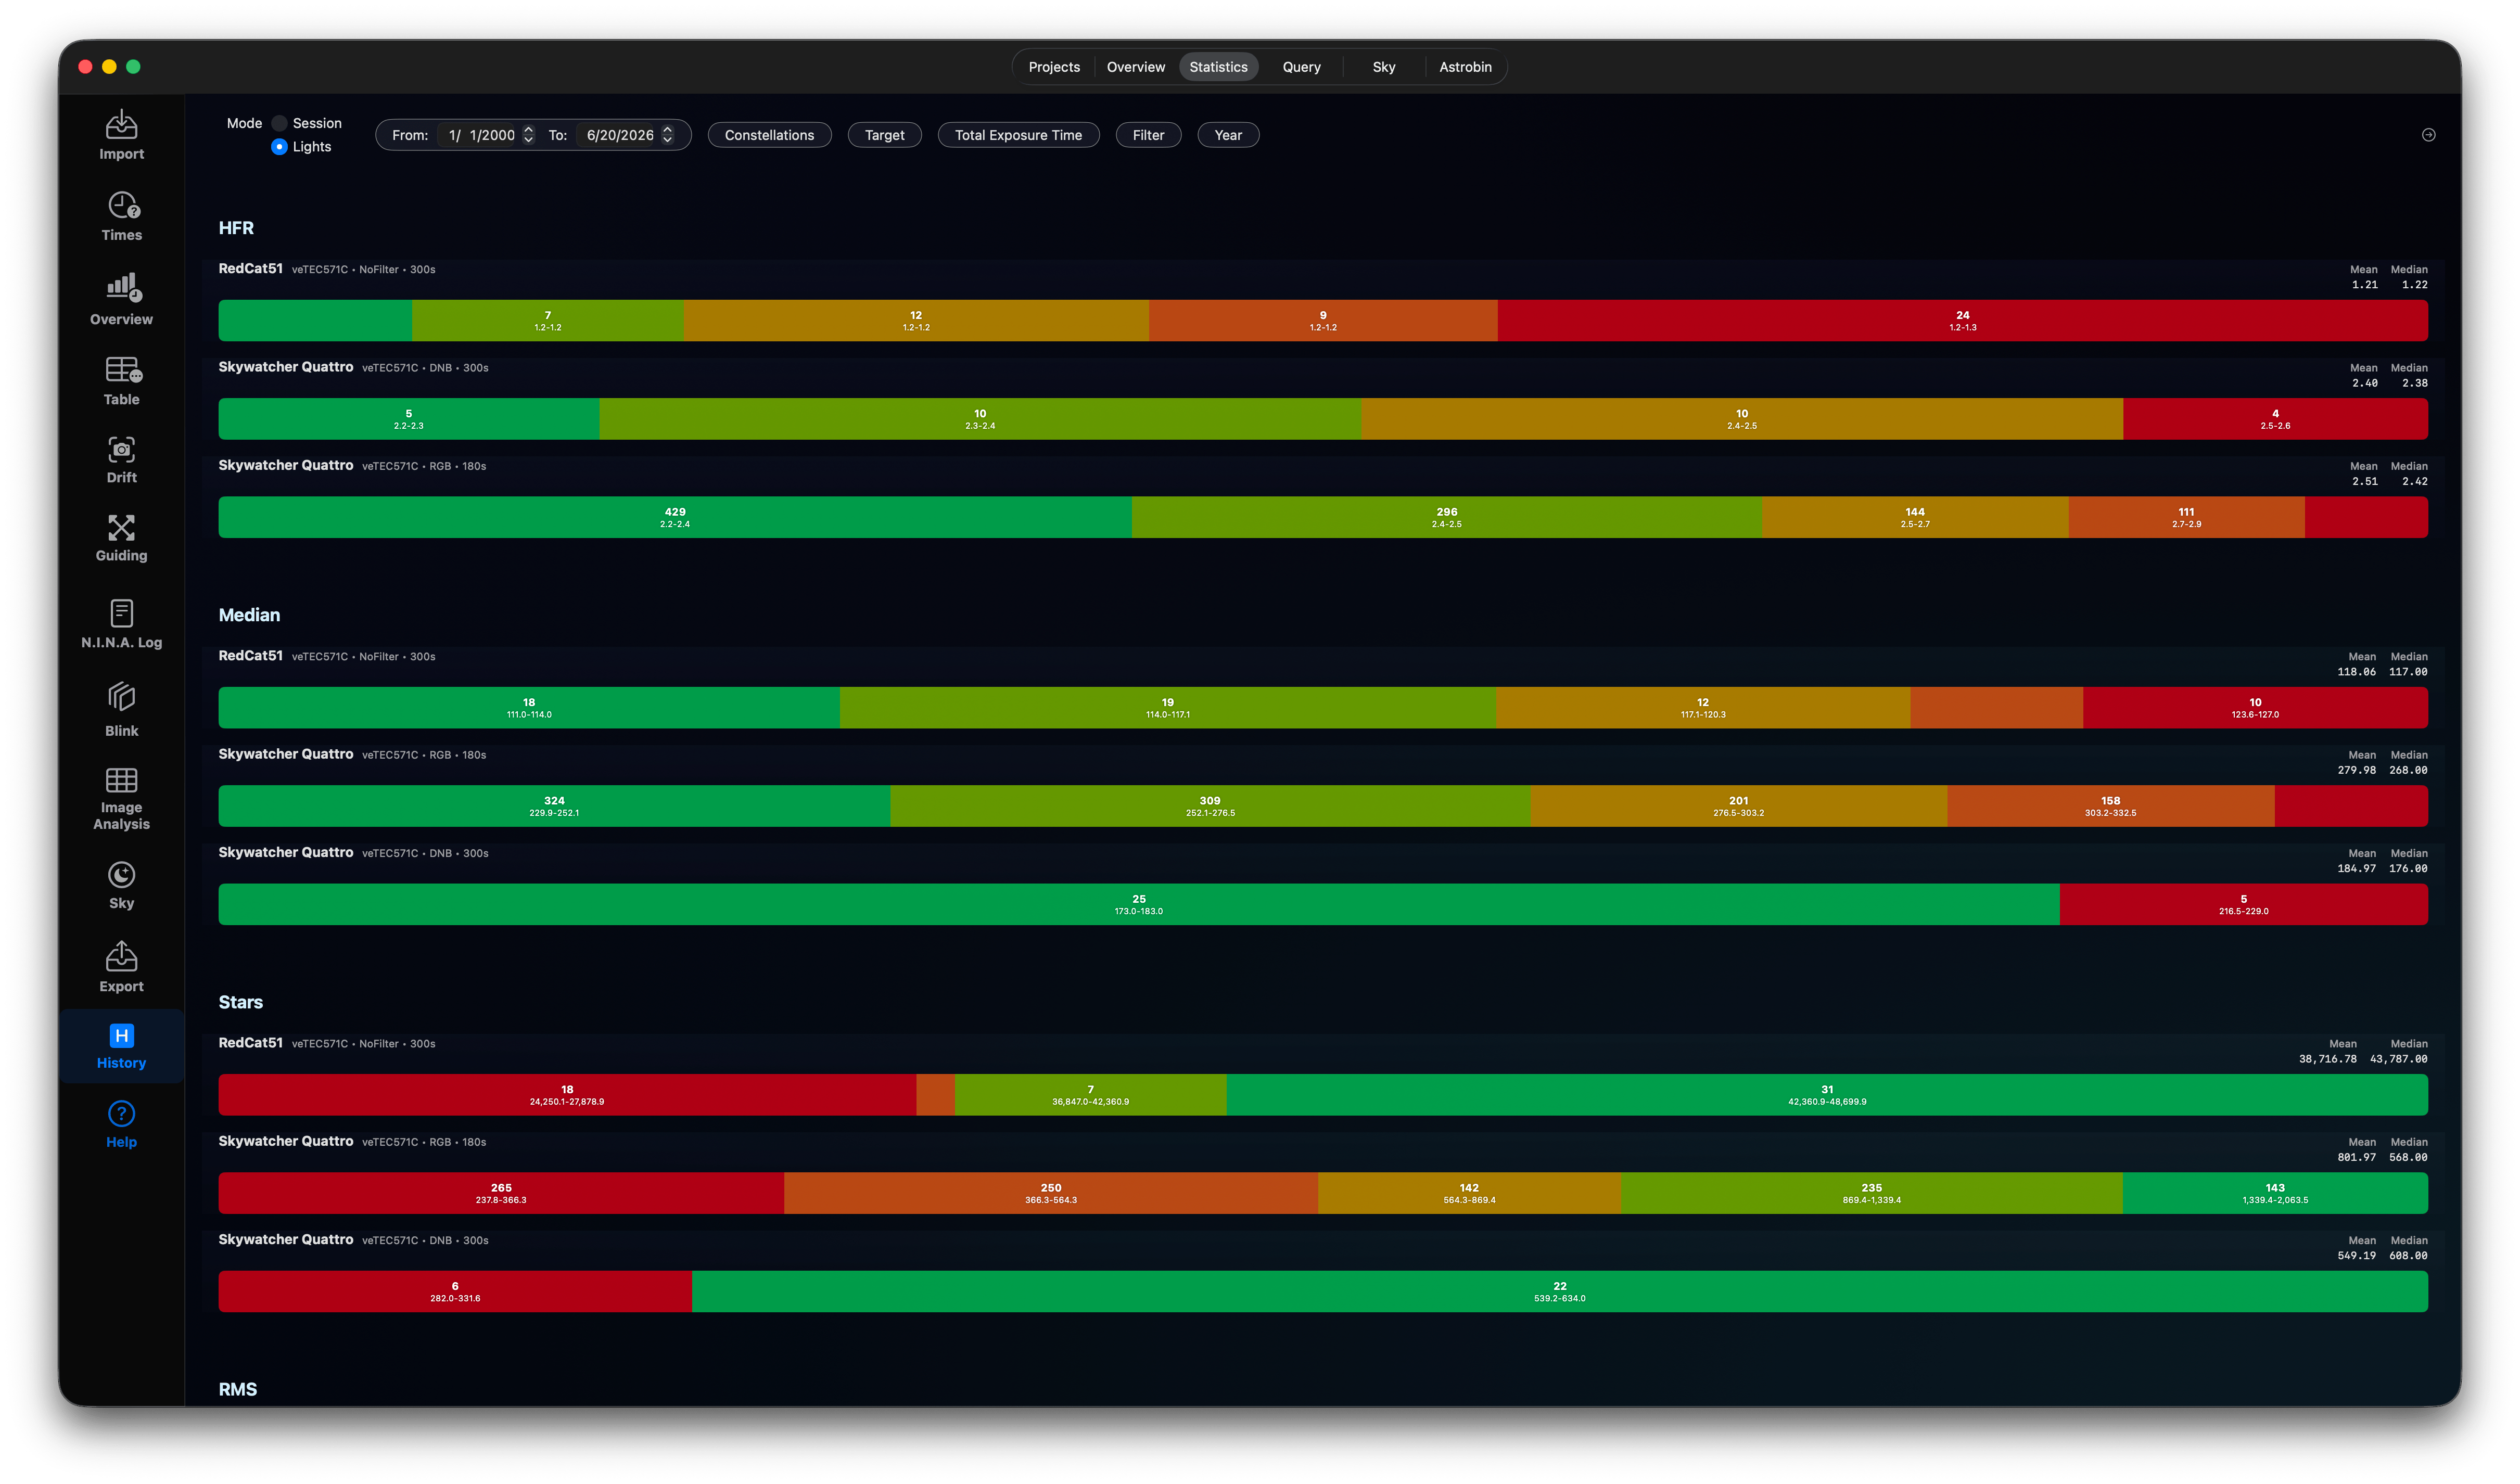Open the Constellations filter dropdown
This screenshot has width=2520, height=1484.
769,135
